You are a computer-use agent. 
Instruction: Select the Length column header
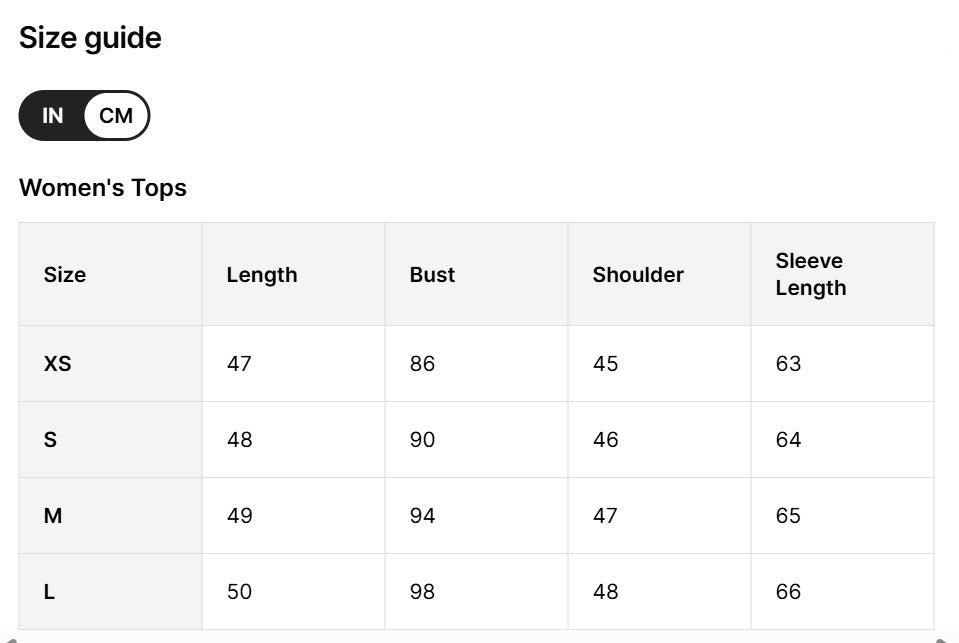262,275
